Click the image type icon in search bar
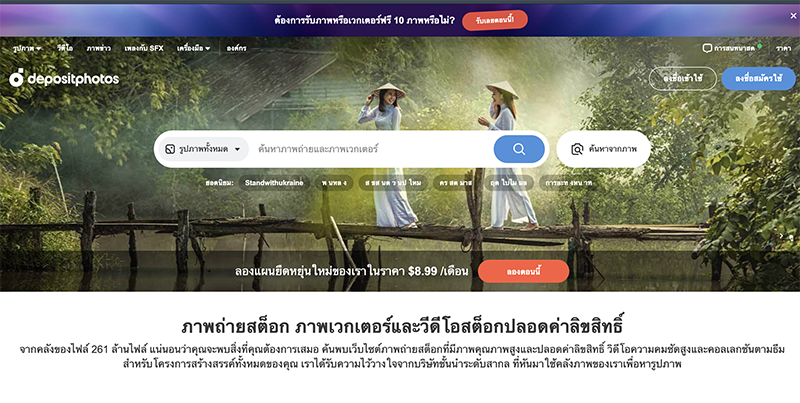The width and height of the screenshot is (800, 403). point(170,149)
